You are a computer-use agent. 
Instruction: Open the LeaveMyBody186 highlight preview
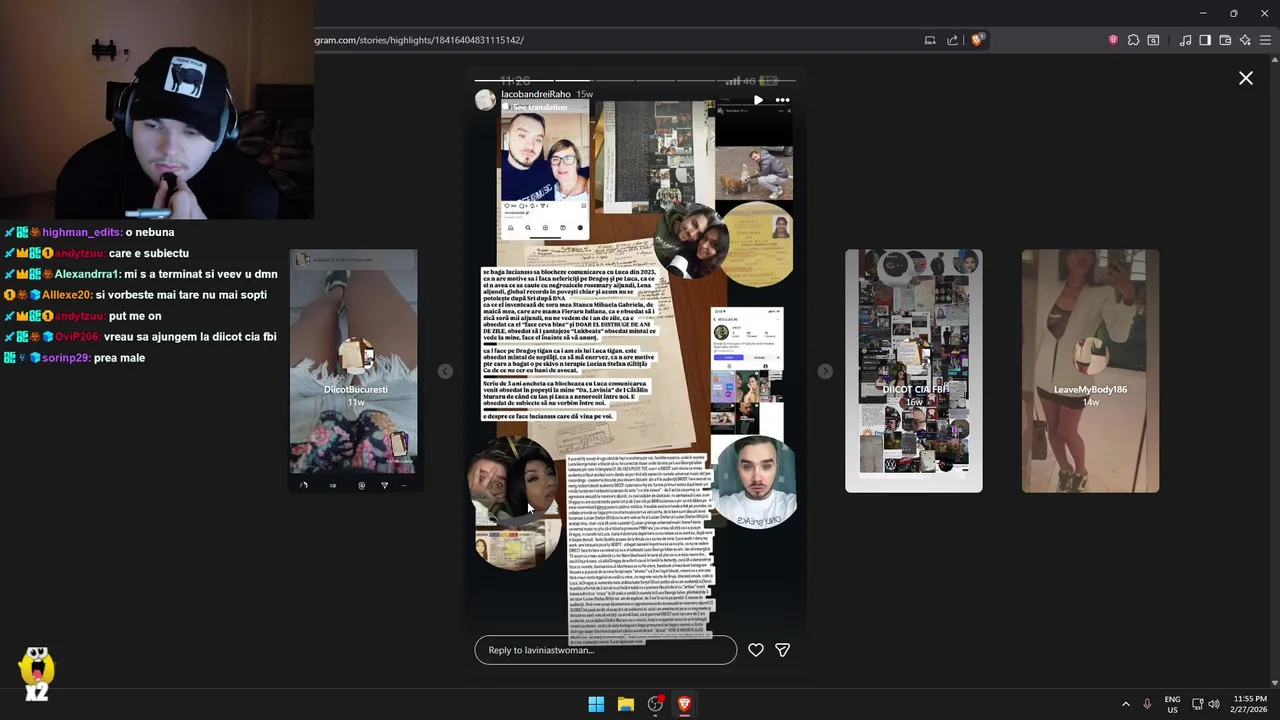pyautogui.click(x=1090, y=371)
